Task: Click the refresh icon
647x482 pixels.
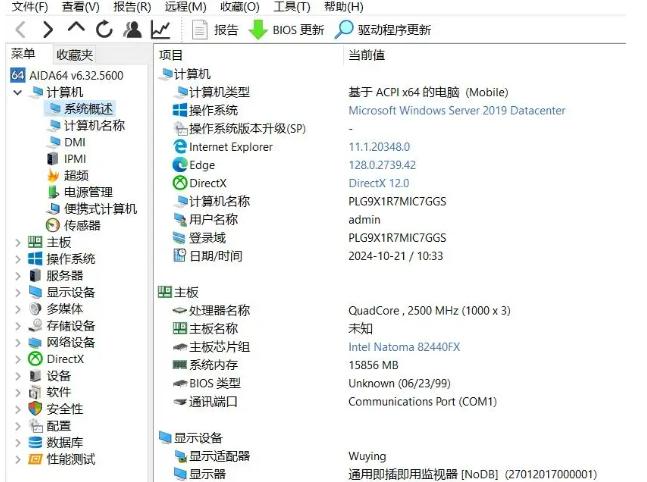Action: coord(104,30)
